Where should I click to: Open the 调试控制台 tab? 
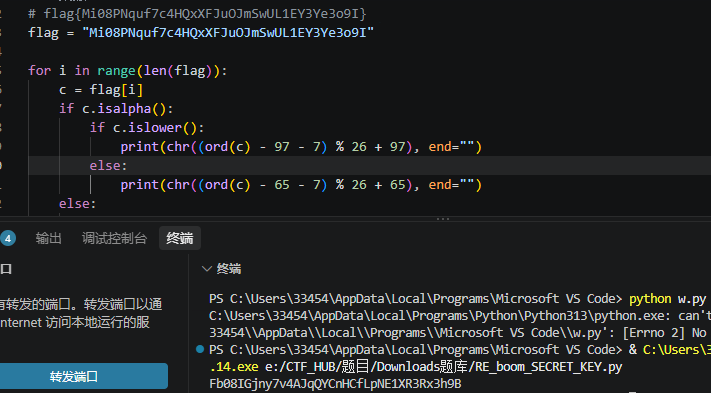point(114,238)
